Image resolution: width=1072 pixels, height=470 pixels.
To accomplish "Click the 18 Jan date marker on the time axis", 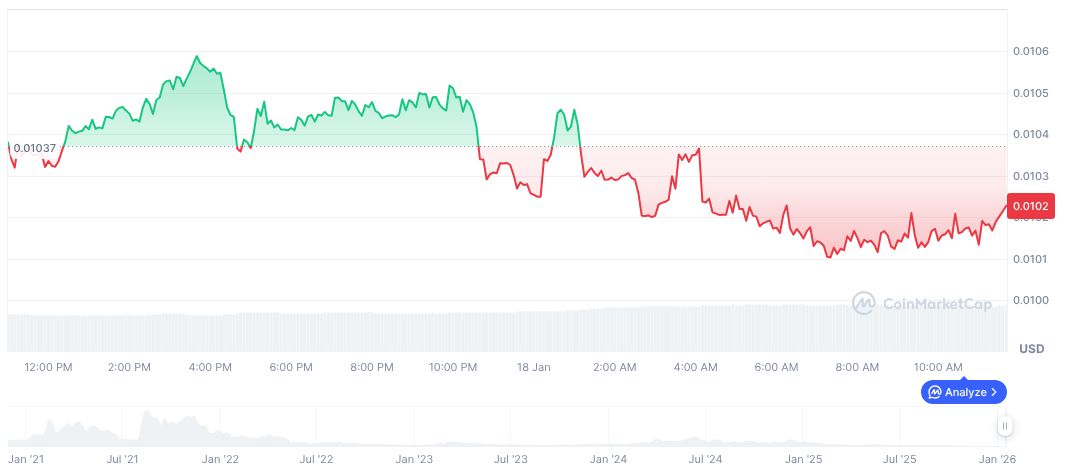I will click(x=534, y=368).
